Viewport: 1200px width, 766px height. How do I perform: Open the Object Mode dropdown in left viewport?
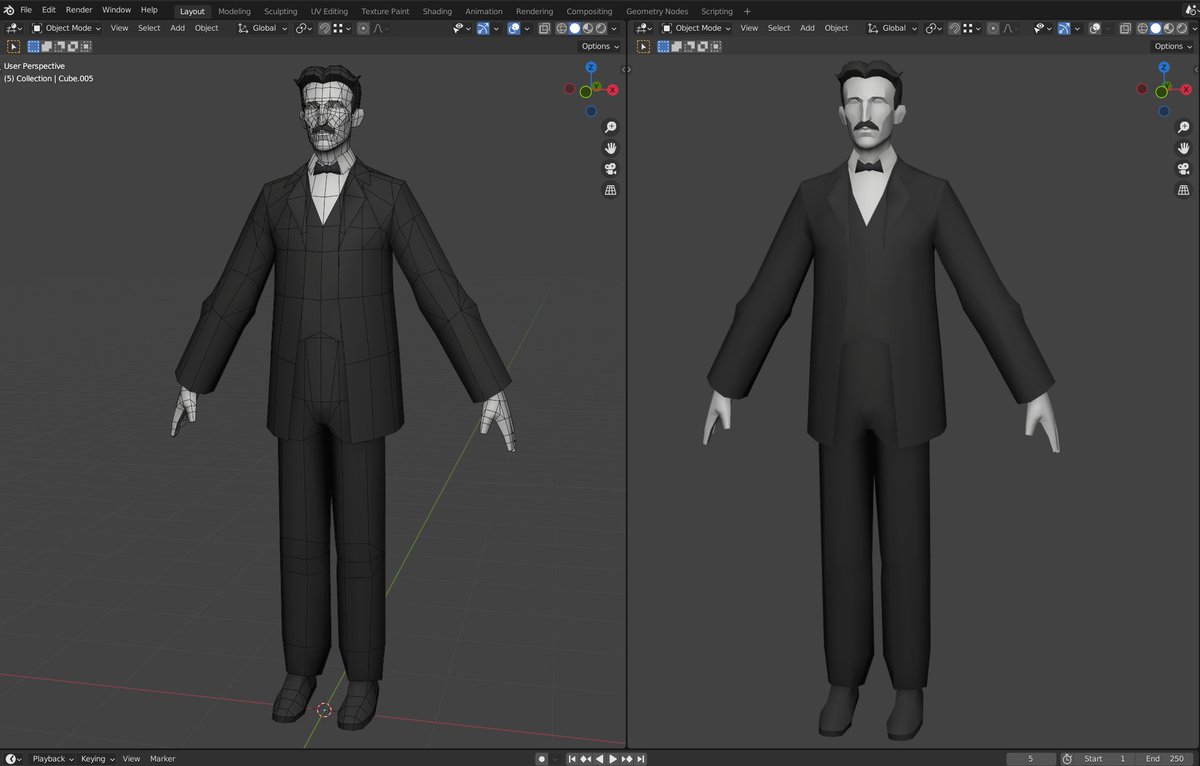point(66,28)
